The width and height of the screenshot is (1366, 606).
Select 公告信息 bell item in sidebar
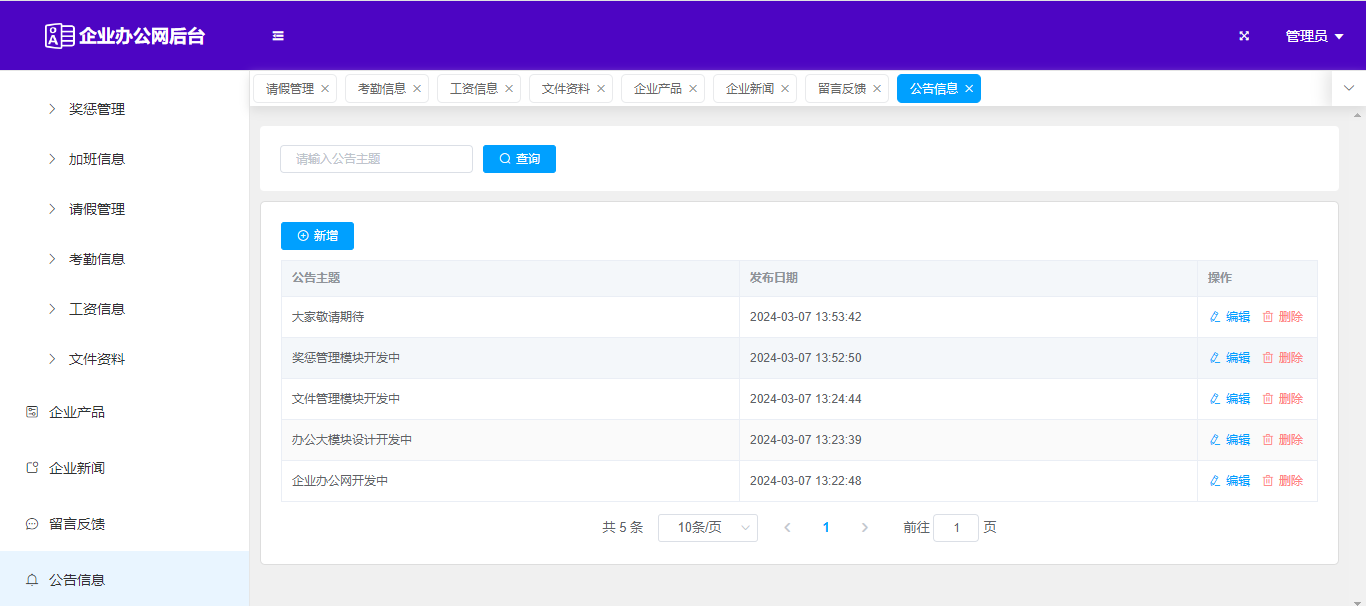coord(77,580)
